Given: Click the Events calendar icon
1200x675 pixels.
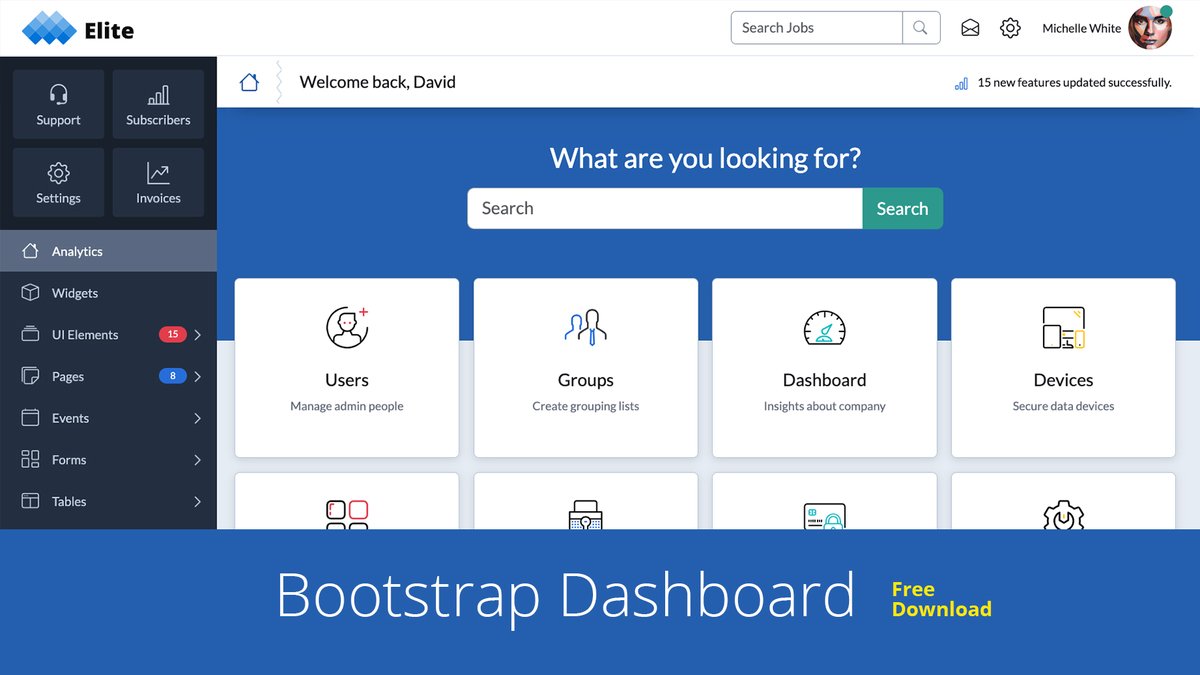Looking at the screenshot, I should click(31, 418).
